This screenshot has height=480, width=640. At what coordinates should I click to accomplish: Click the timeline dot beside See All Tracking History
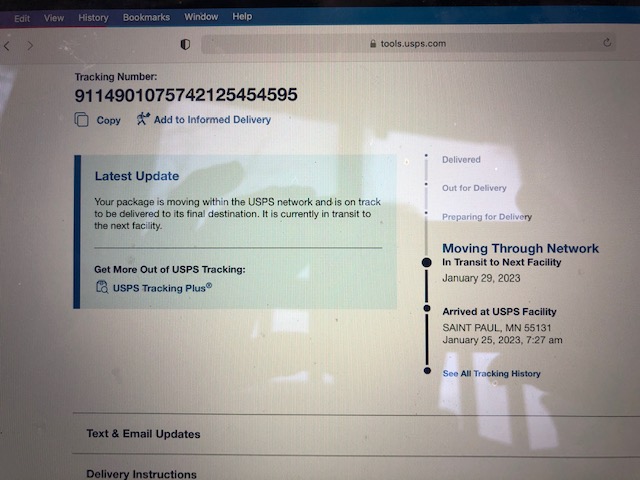tap(427, 371)
